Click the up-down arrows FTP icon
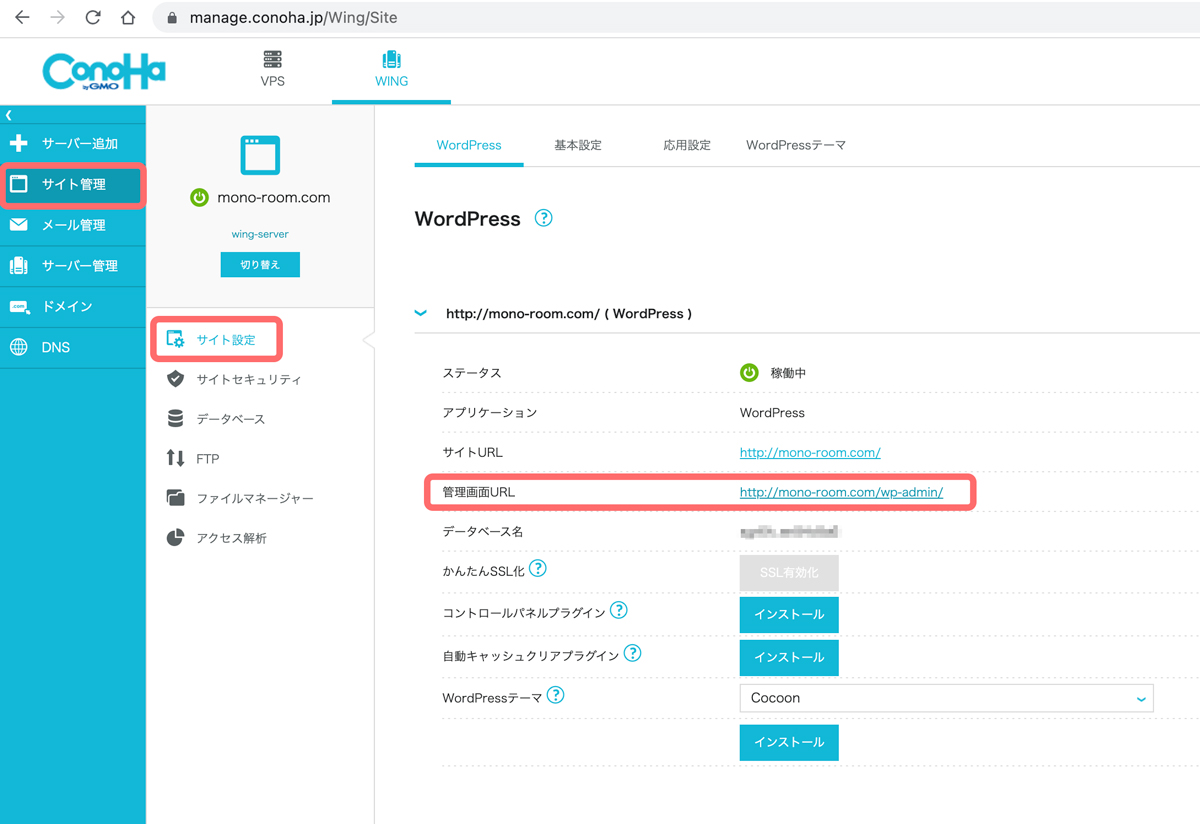The width and height of the screenshot is (1200, 824). tap(175, 458)
